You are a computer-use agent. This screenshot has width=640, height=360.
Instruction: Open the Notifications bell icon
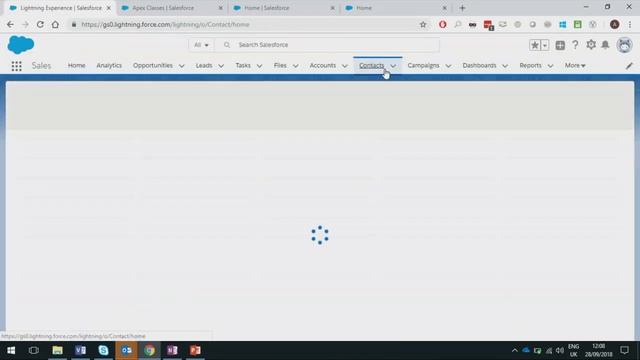(x=605, y=44)
